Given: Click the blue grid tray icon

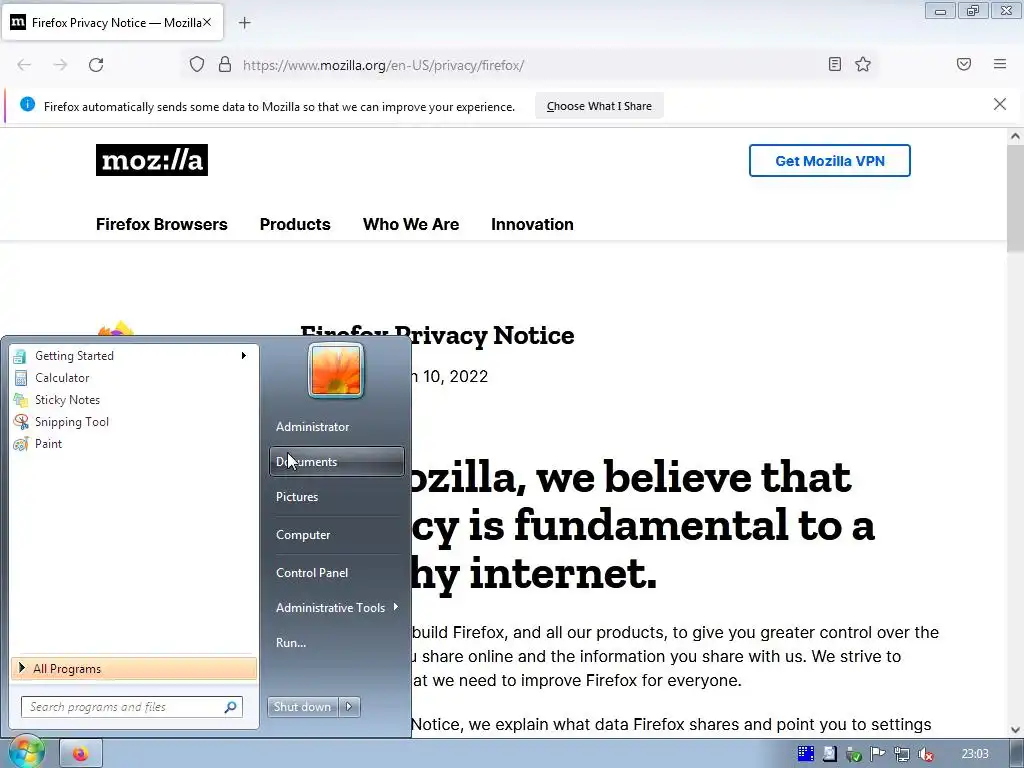Looking at the screenshot, I should point(806,754).
